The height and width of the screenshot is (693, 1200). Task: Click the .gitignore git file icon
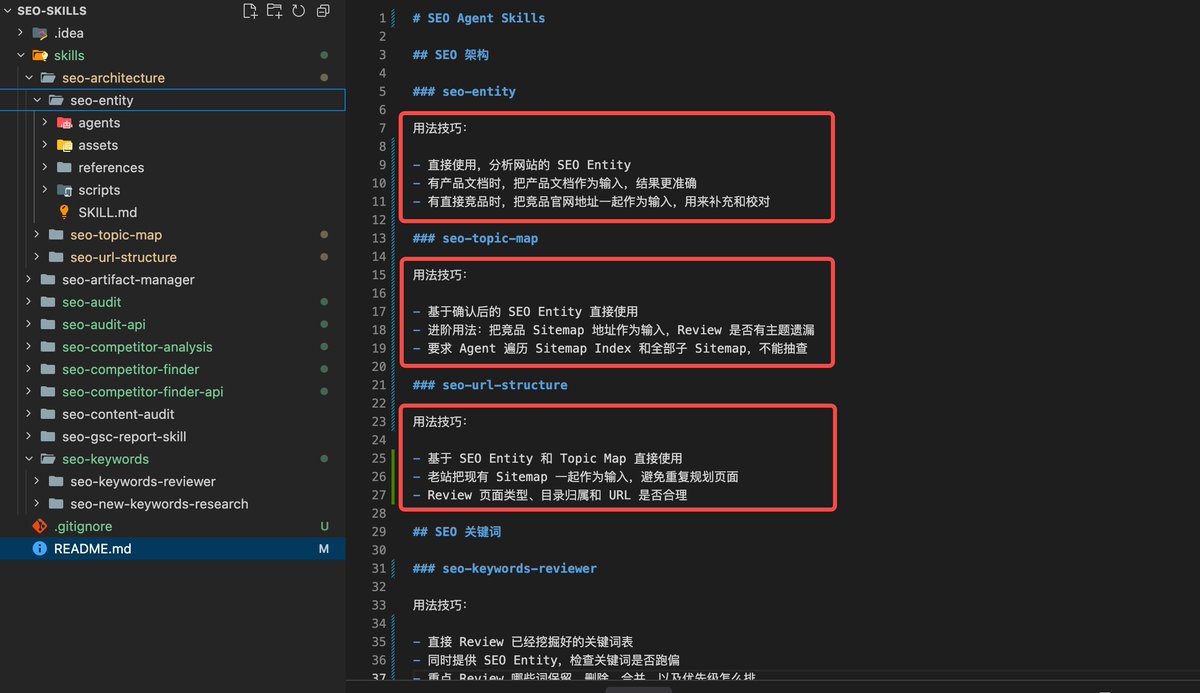click(40, 526)
